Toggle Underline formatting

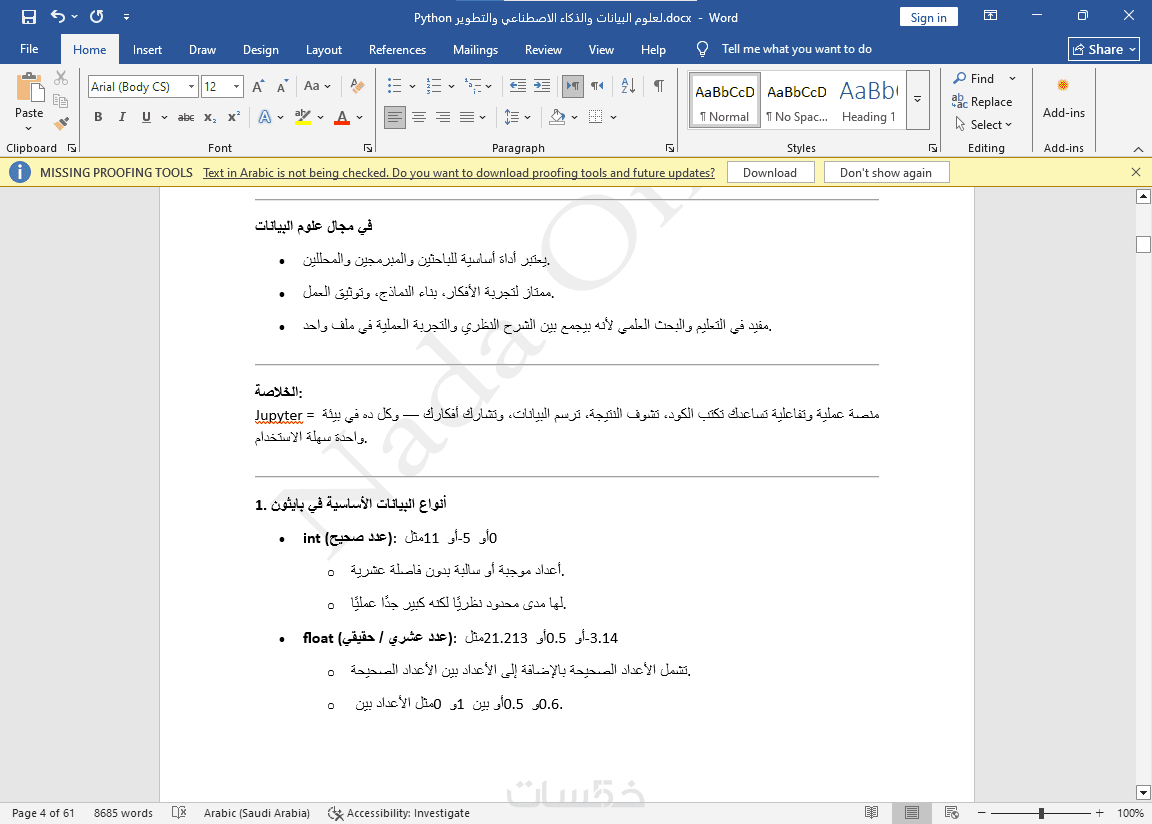146,118
